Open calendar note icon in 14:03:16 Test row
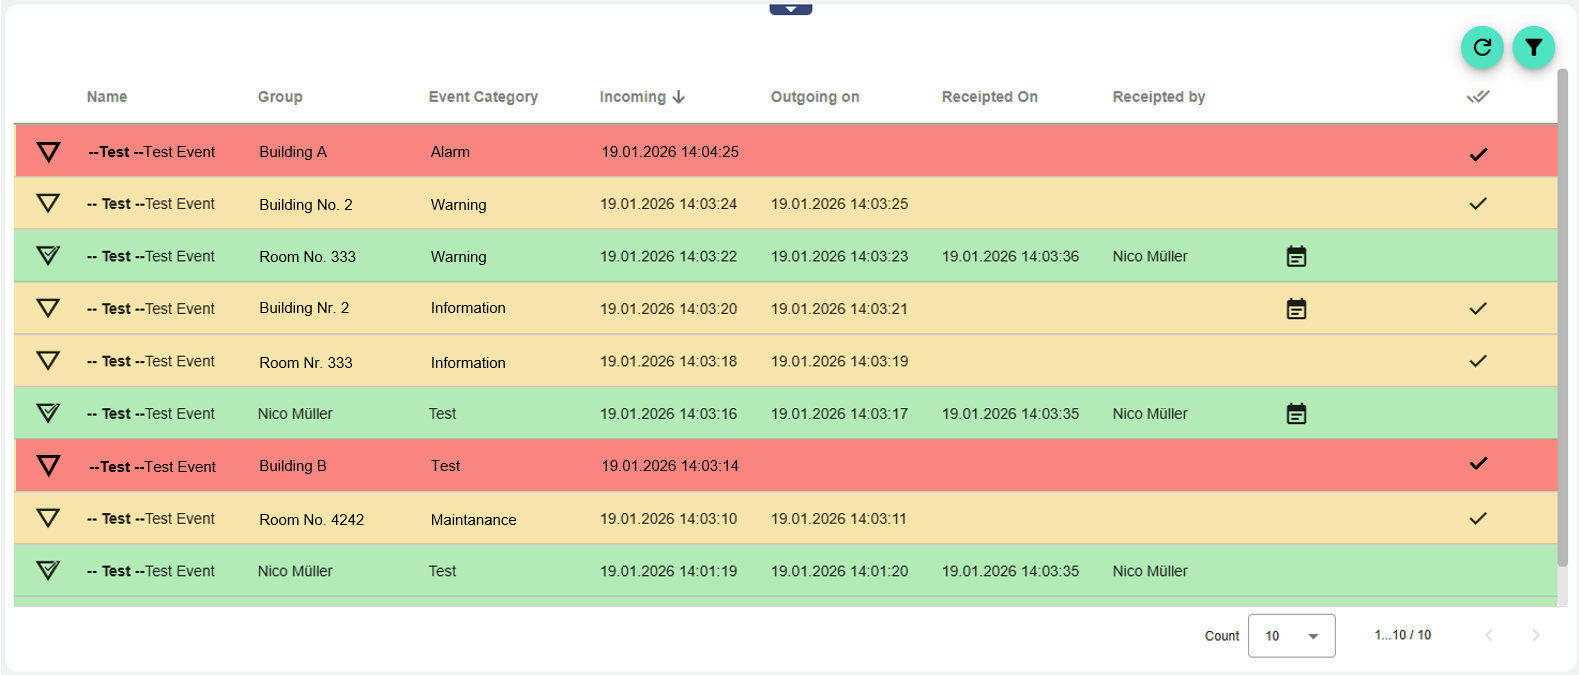1579x675 pixels. [1296, 414]
